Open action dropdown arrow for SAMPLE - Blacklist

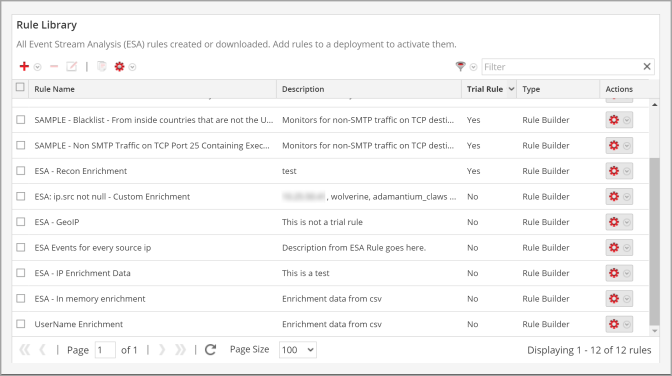(x=627, y=120)
